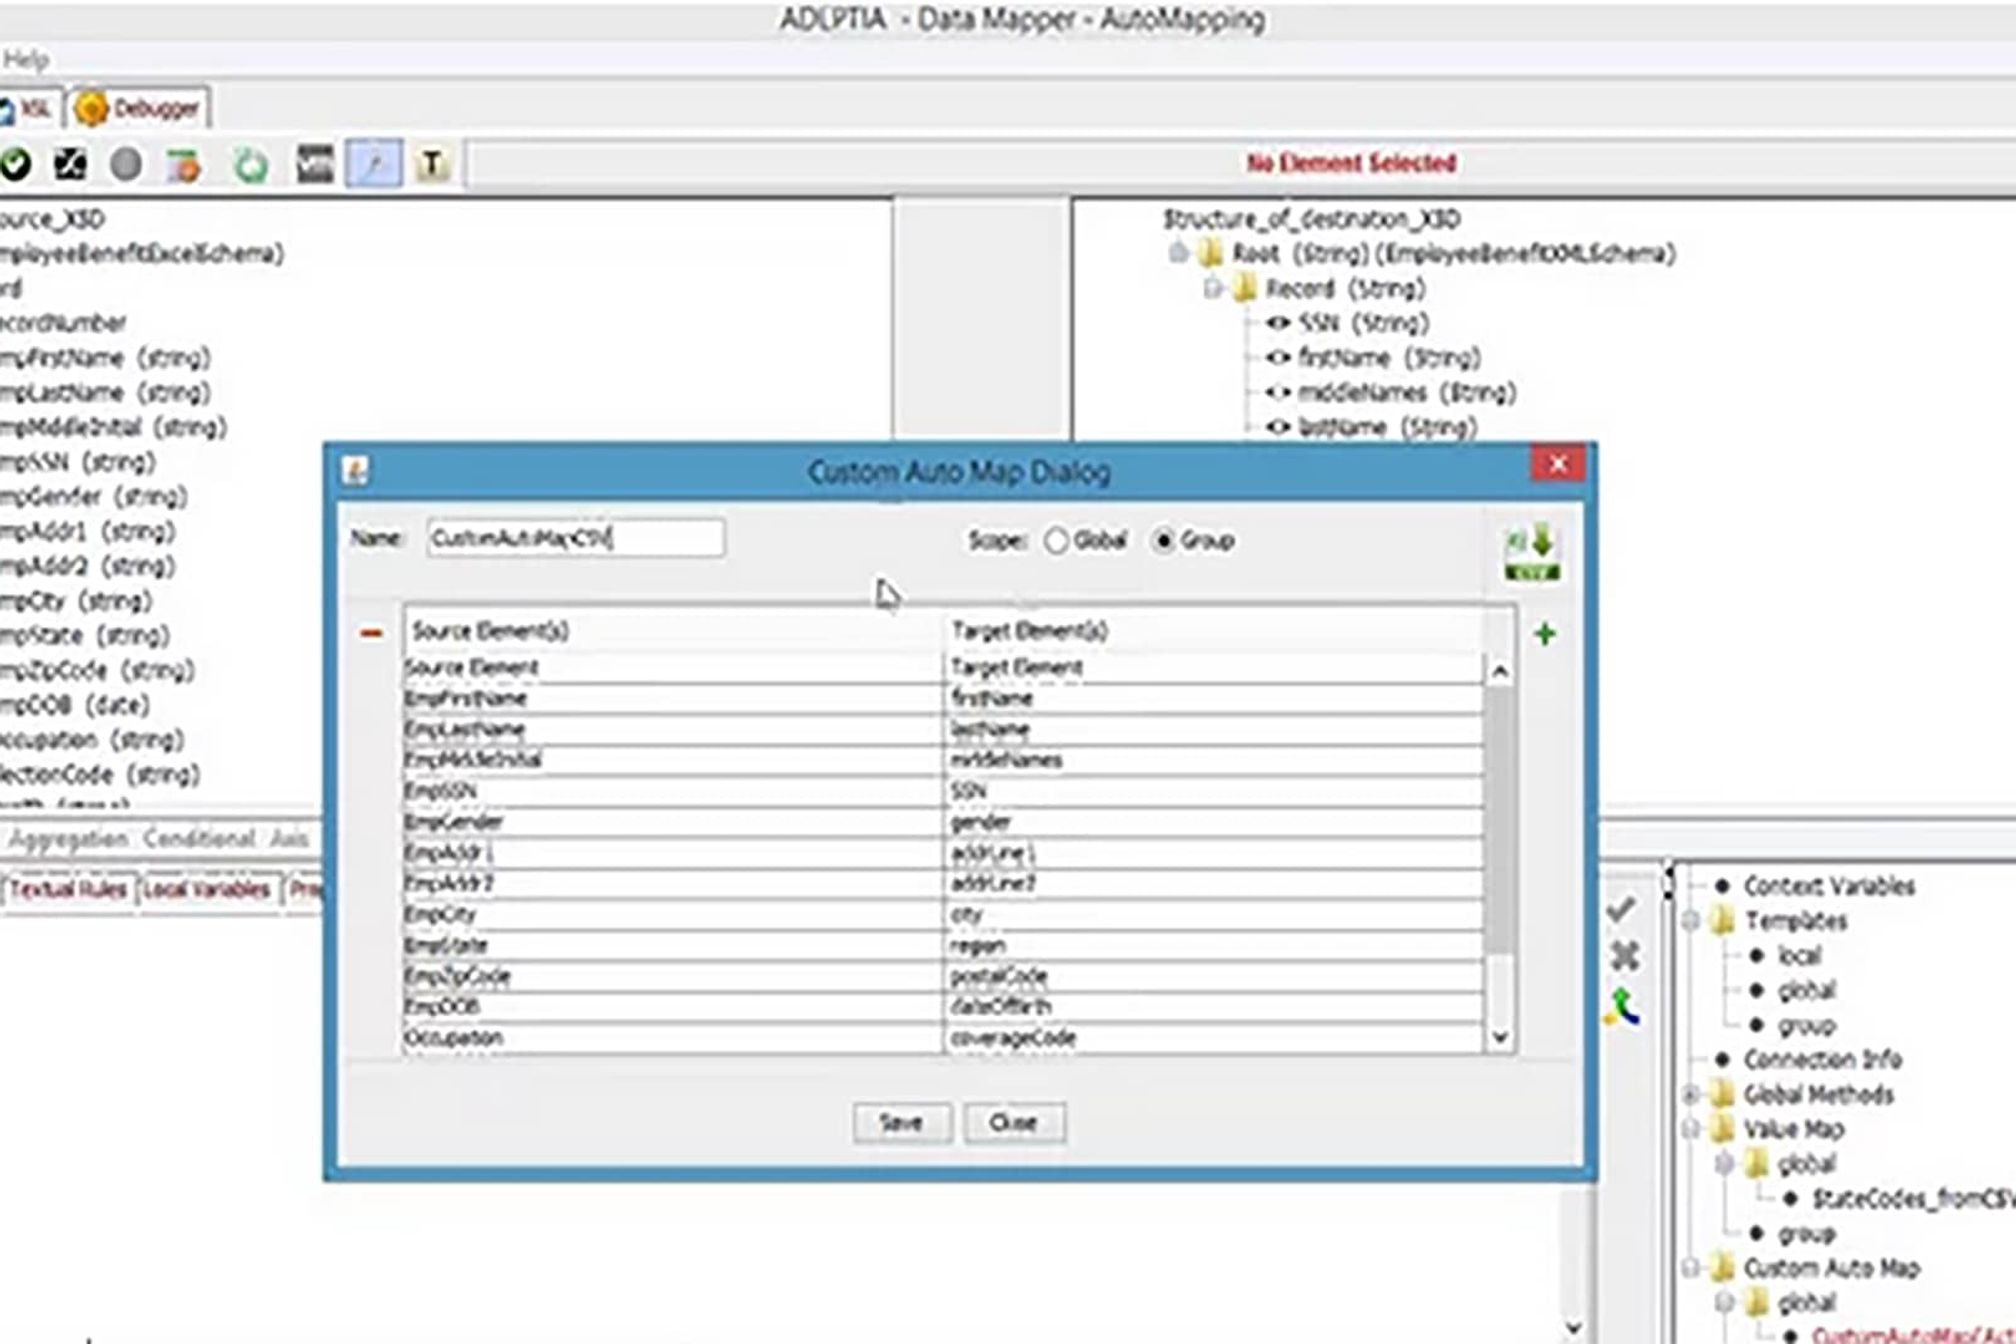Switch to the Debugger tab

[x=139, y=108]
